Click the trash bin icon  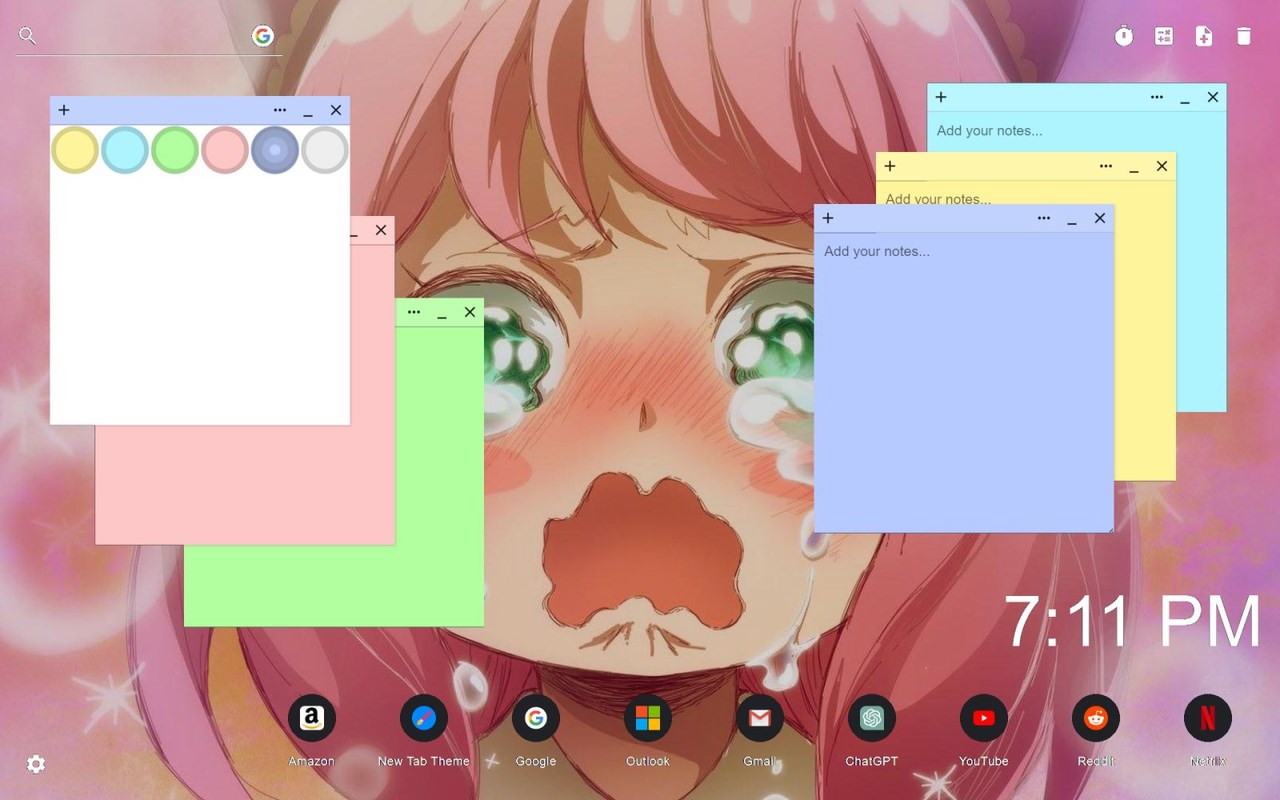[1244, 36]
